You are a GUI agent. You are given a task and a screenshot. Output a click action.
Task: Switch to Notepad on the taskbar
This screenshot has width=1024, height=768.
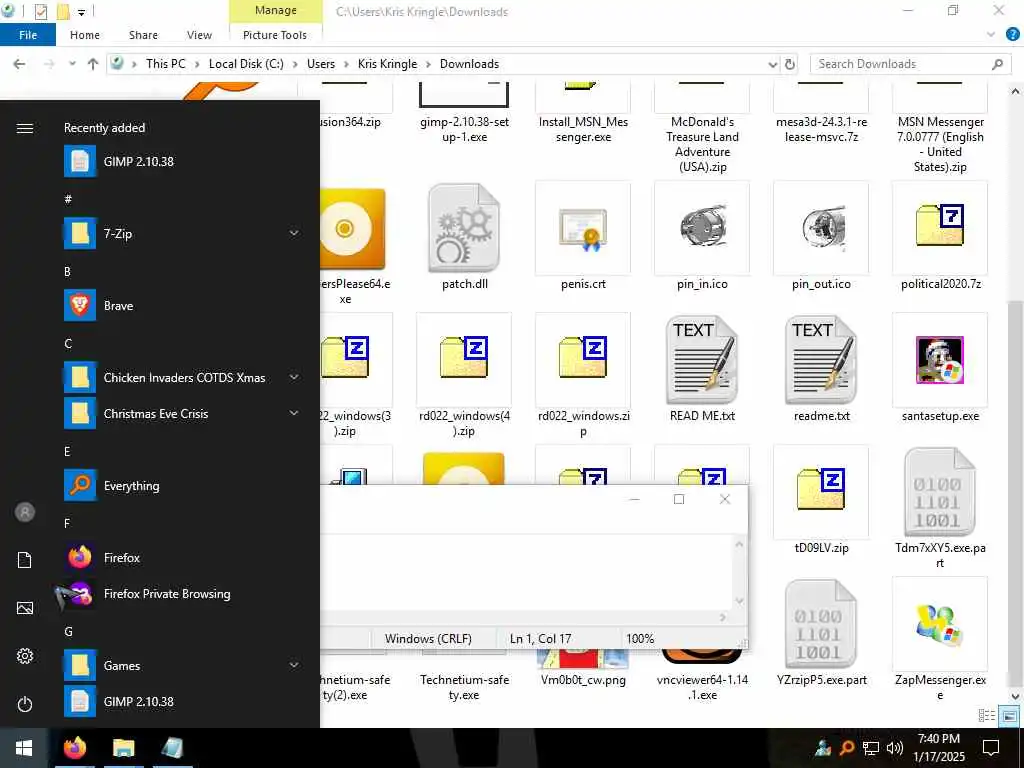(172, 748)
